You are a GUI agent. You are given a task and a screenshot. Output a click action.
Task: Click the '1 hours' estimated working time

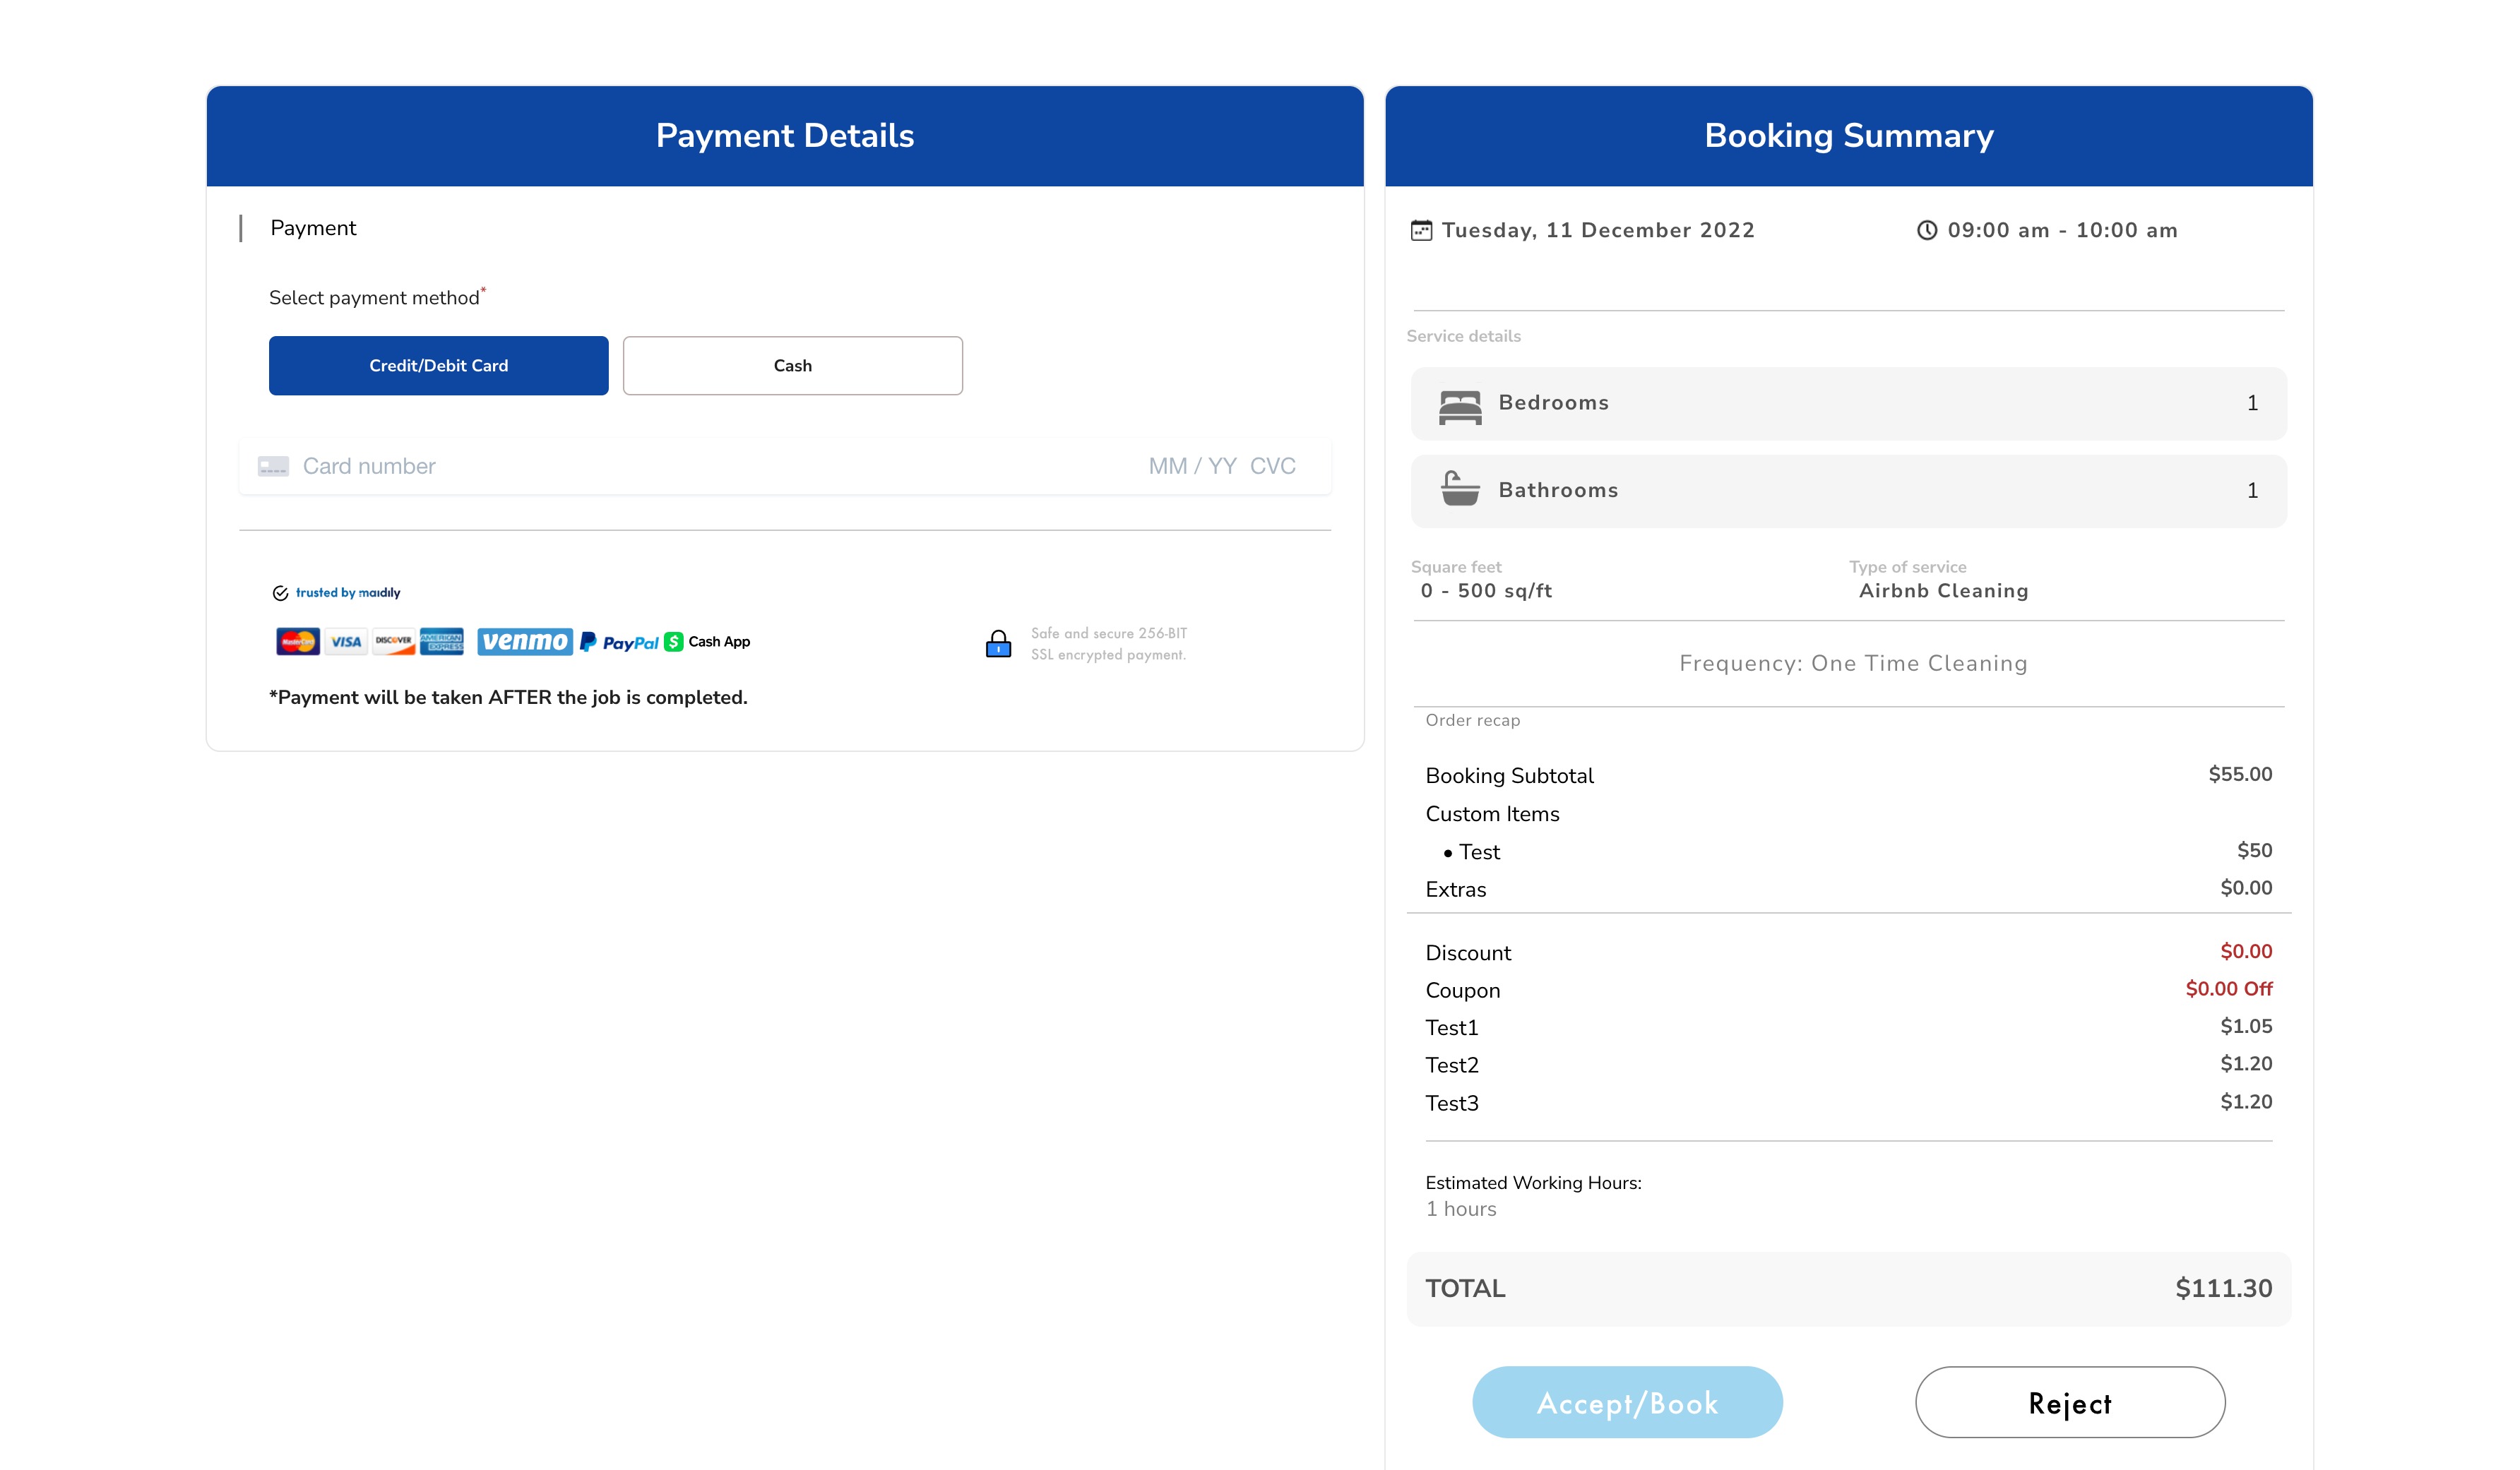1461,1209
